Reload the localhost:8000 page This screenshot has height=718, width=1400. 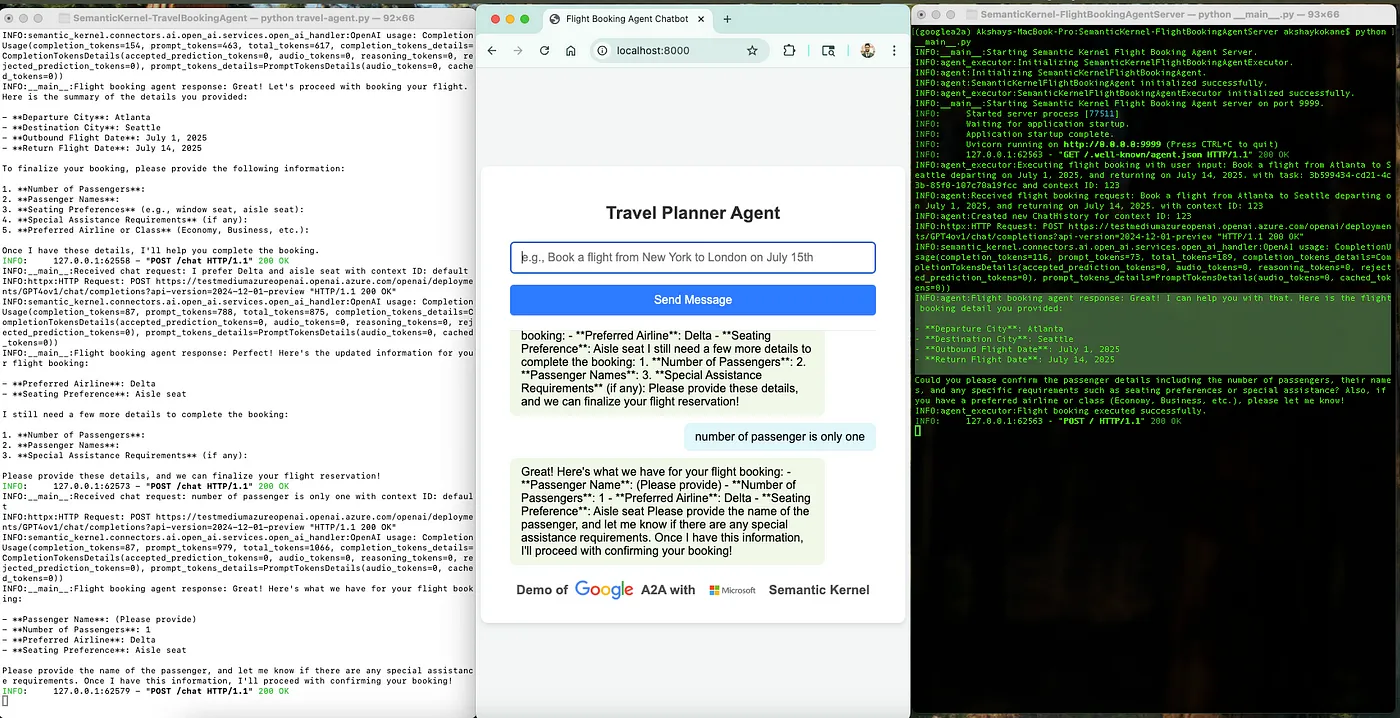point(544,51)
